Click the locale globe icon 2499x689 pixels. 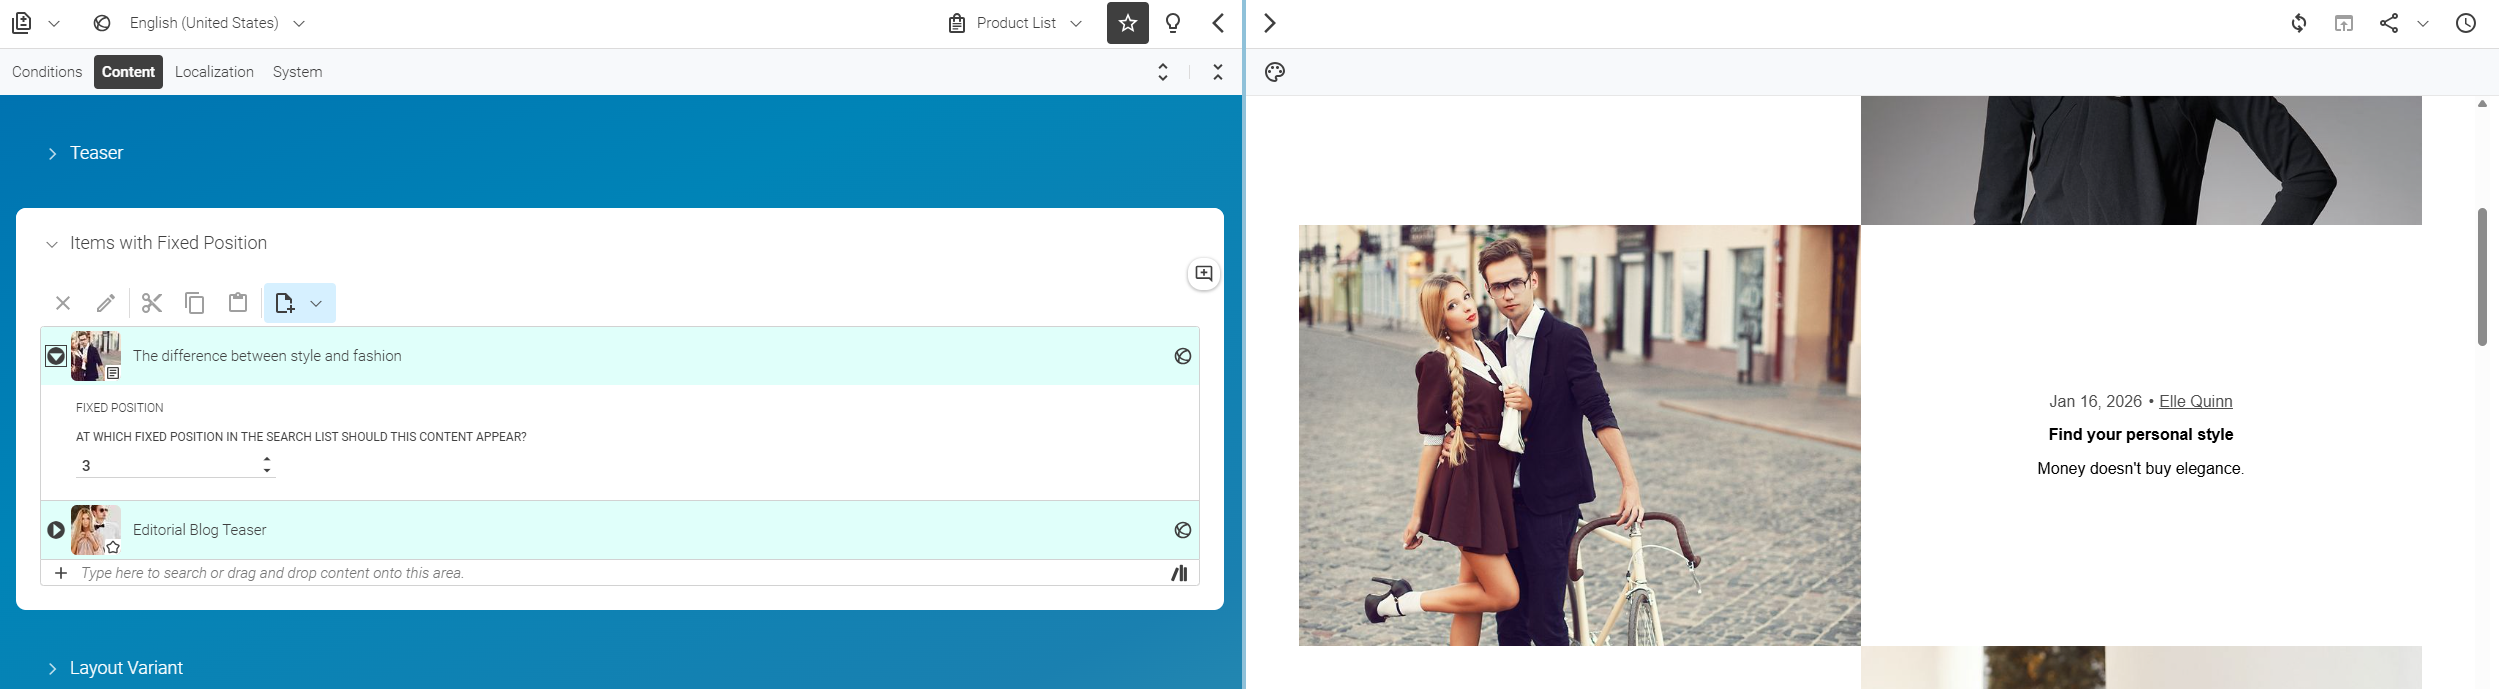click(102, 23)
